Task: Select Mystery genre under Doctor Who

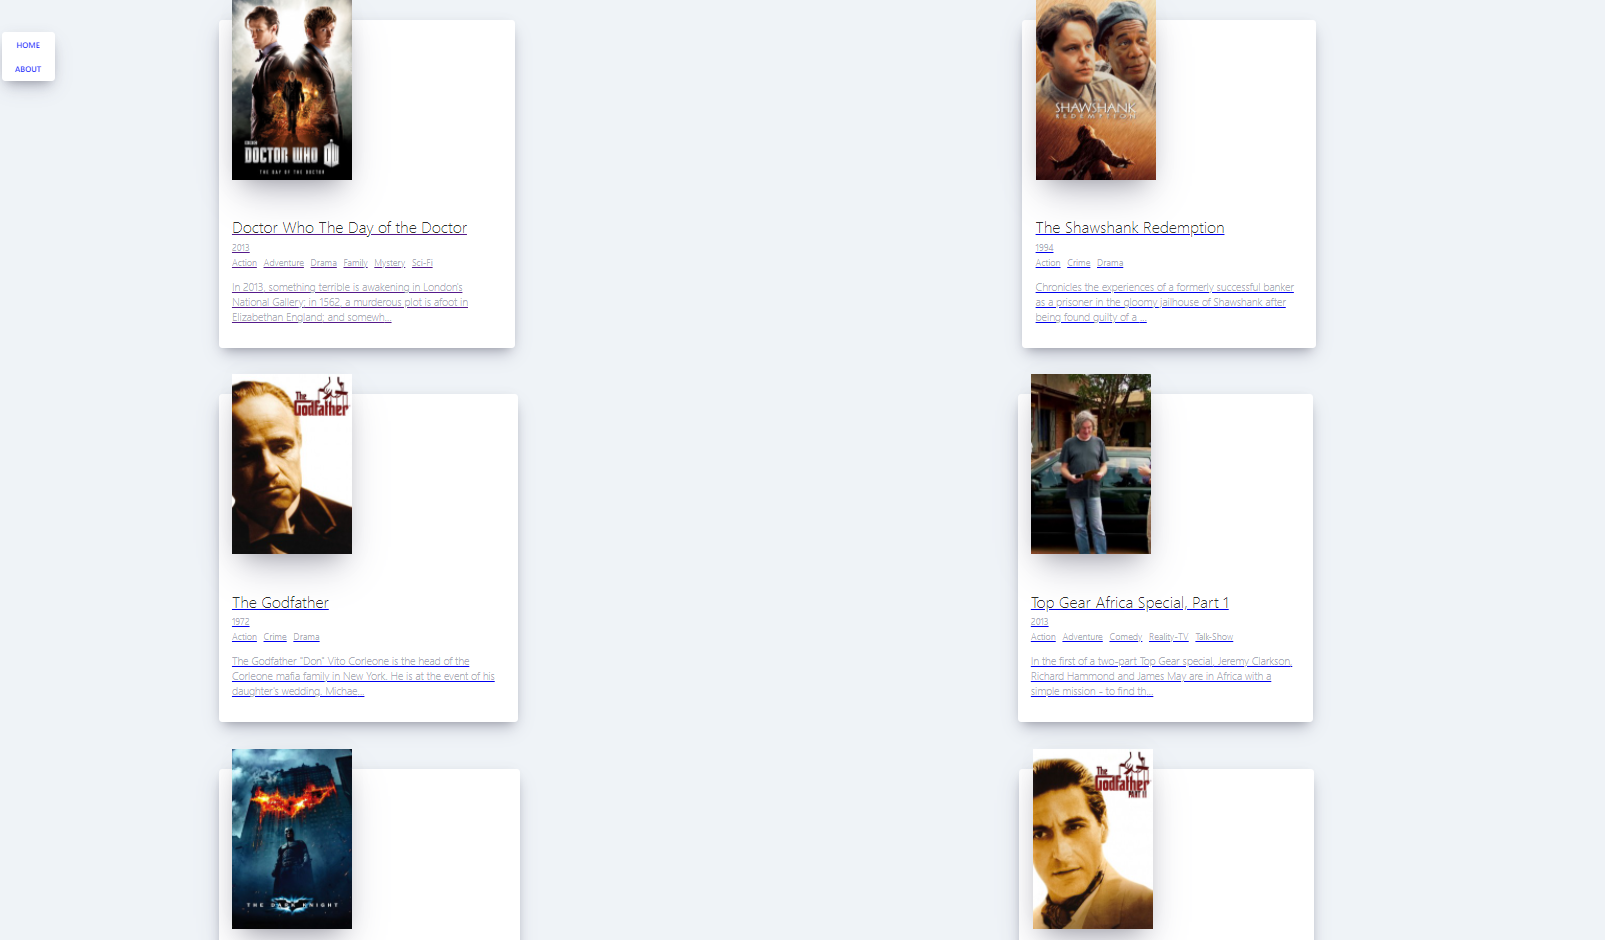Action: click(390, 263)
